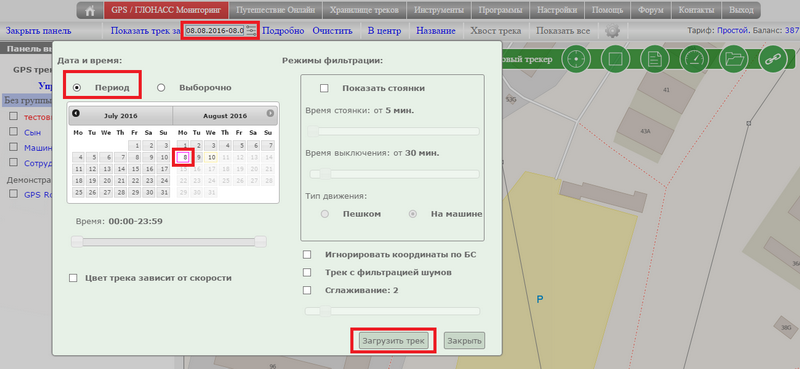This screenshot has width=800, height=369.
Task: Select July 15 in calendar
Action: 135,169
